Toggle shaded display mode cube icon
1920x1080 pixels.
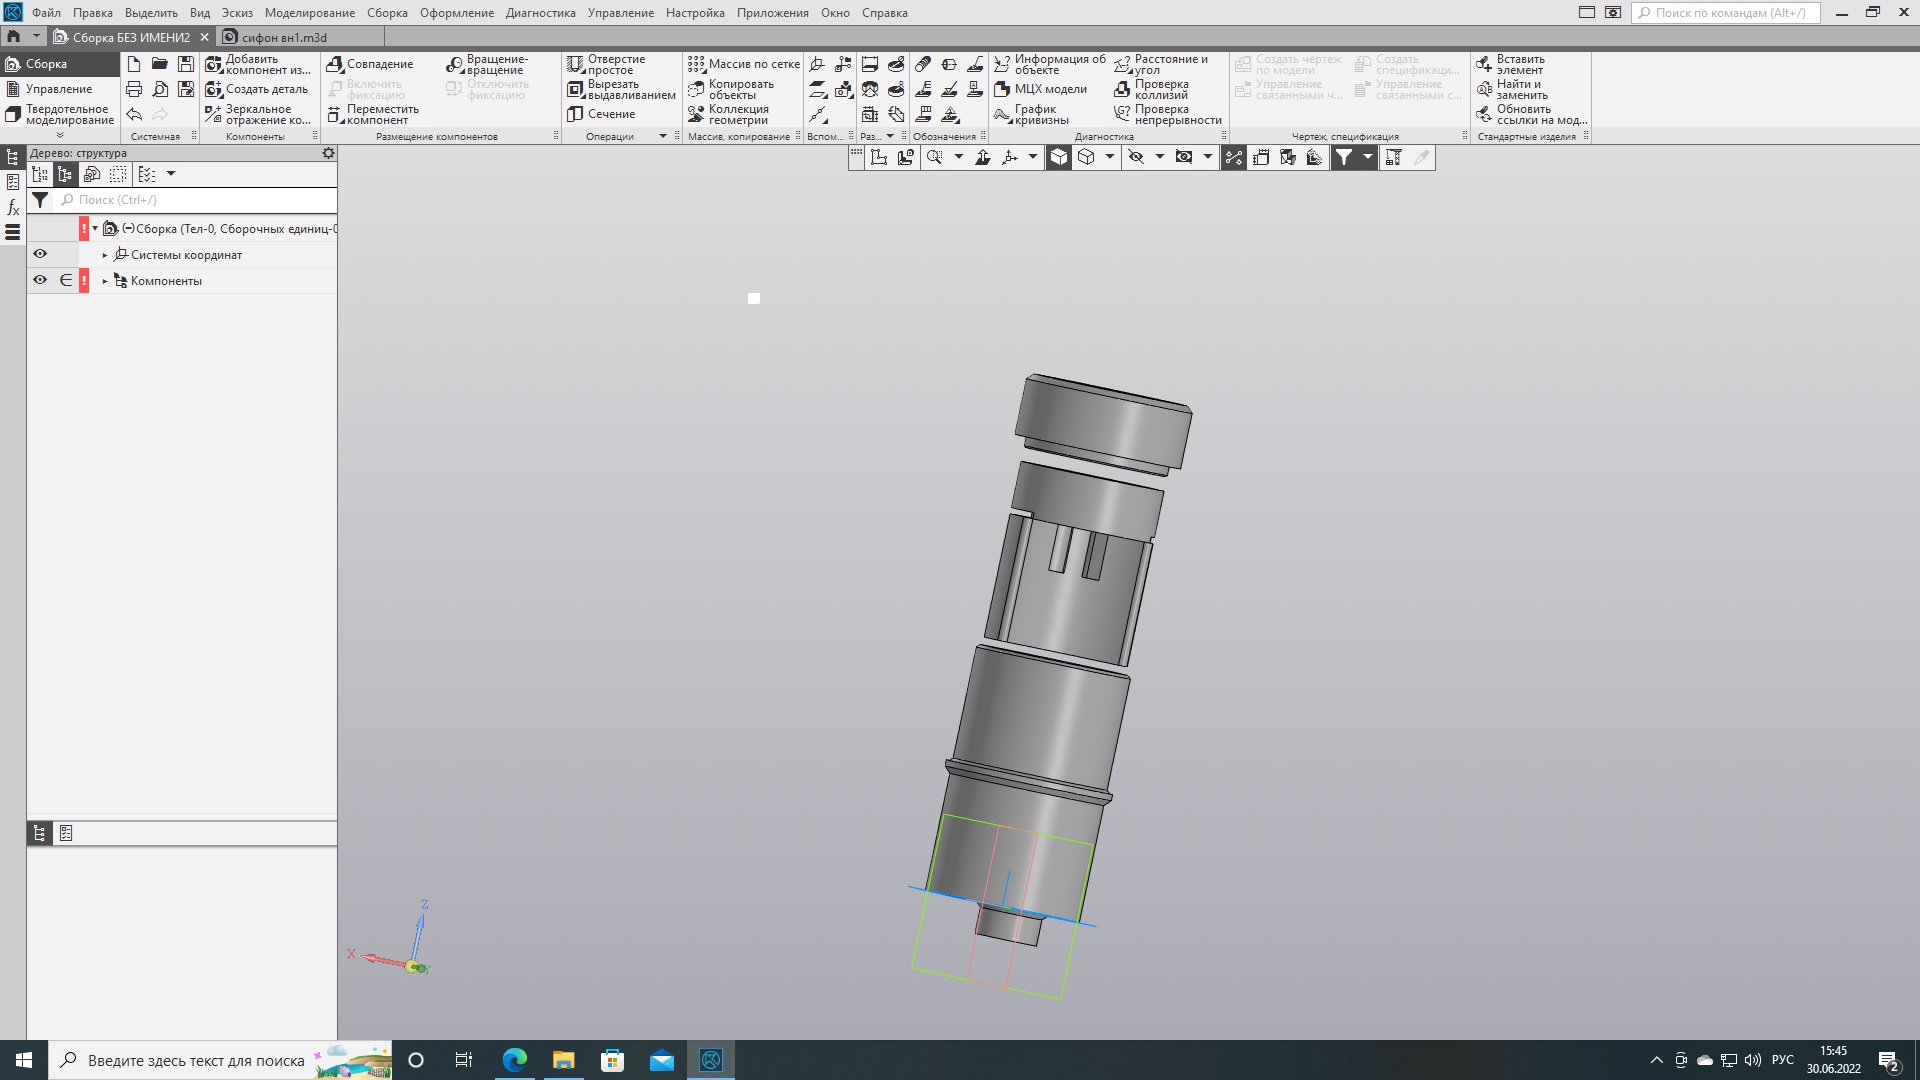click(x=1059, y=157)
